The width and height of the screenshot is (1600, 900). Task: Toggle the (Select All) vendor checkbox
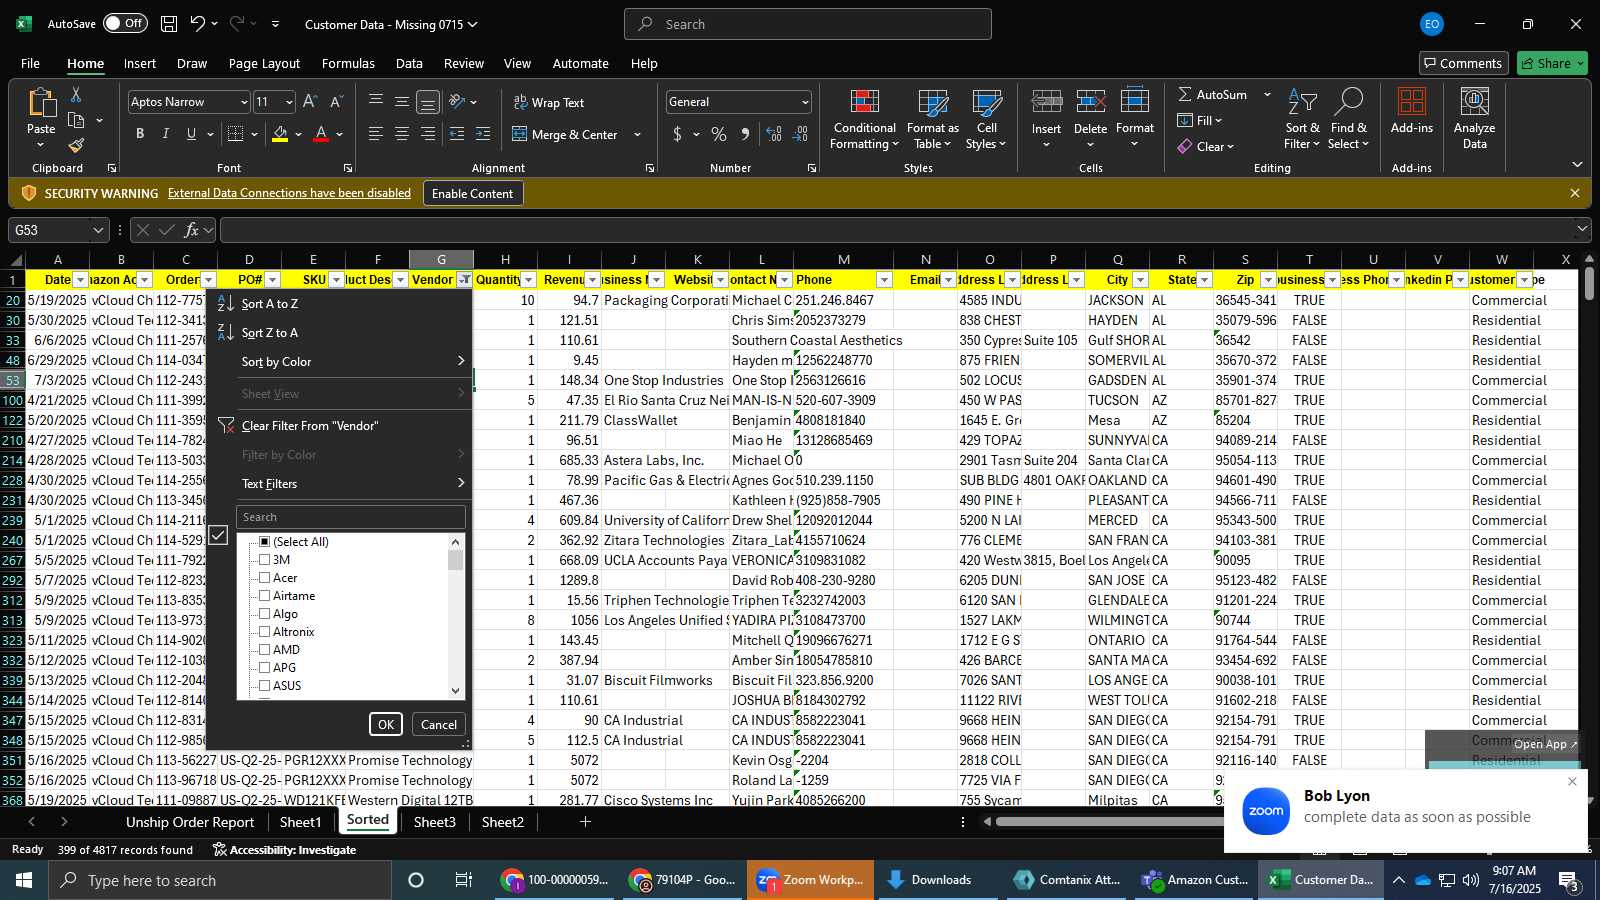(x=265, y=542)
